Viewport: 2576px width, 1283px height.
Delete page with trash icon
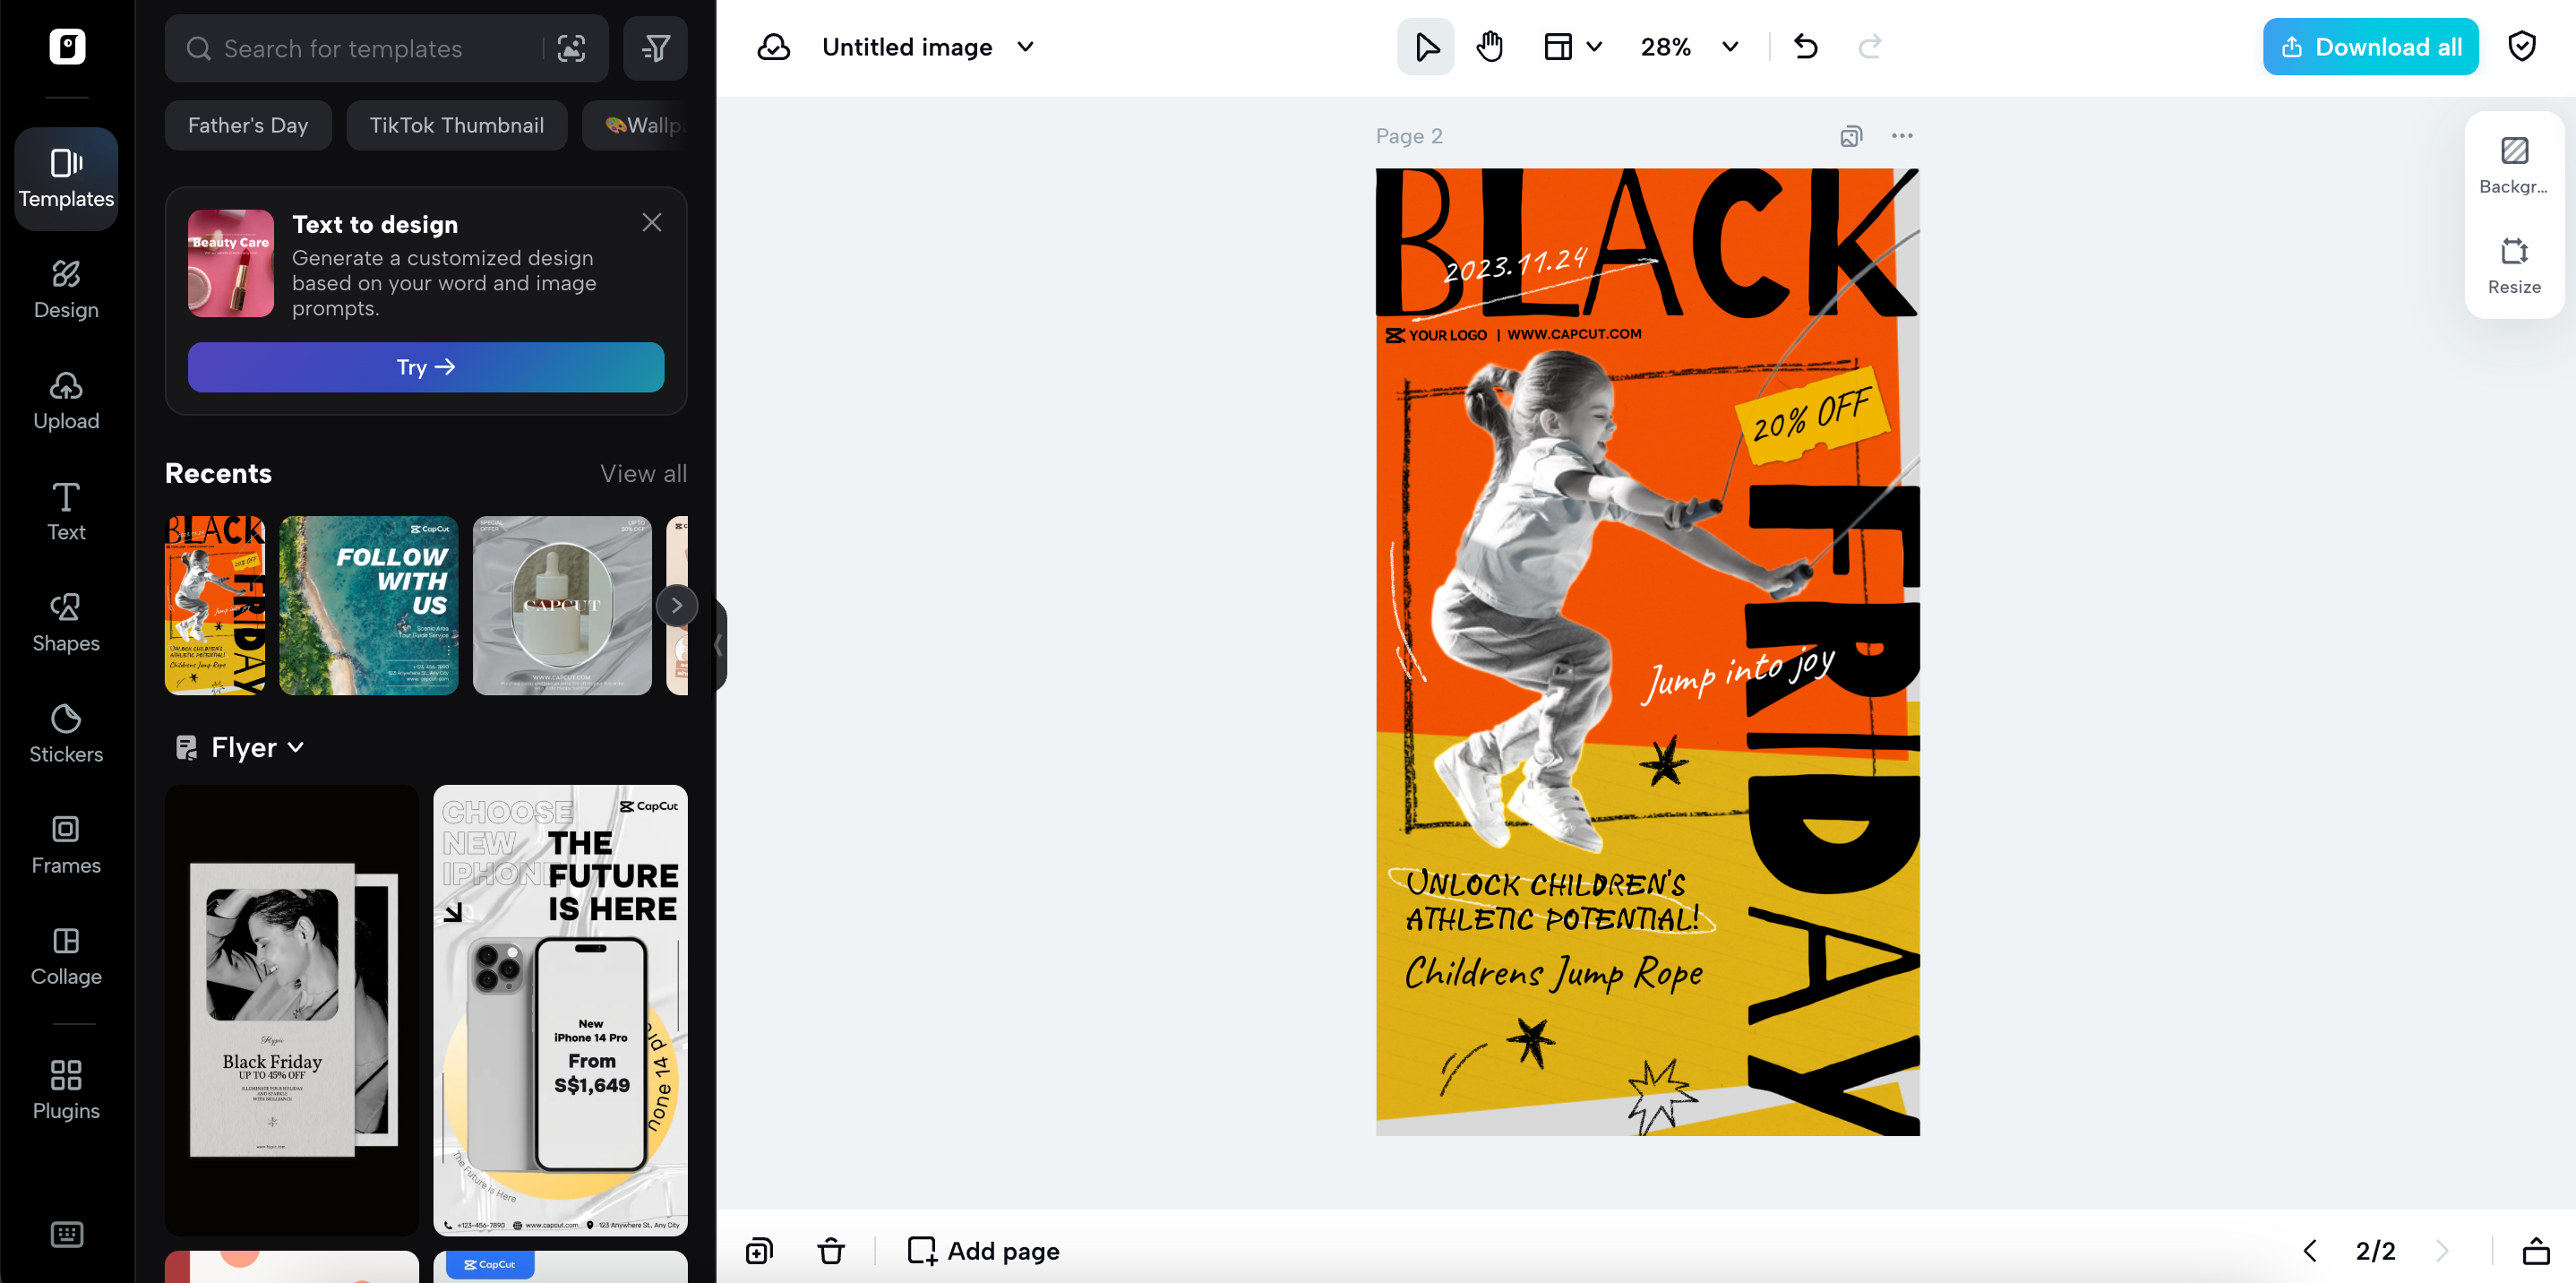tap(831, 1251)
